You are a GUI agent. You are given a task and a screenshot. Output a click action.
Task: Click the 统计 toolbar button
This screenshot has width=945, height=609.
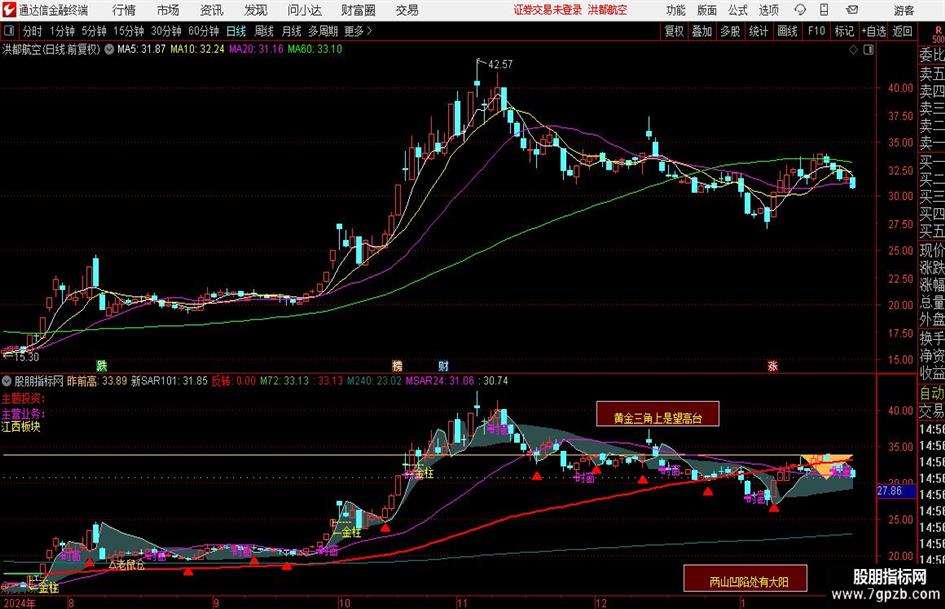point(758,31)
